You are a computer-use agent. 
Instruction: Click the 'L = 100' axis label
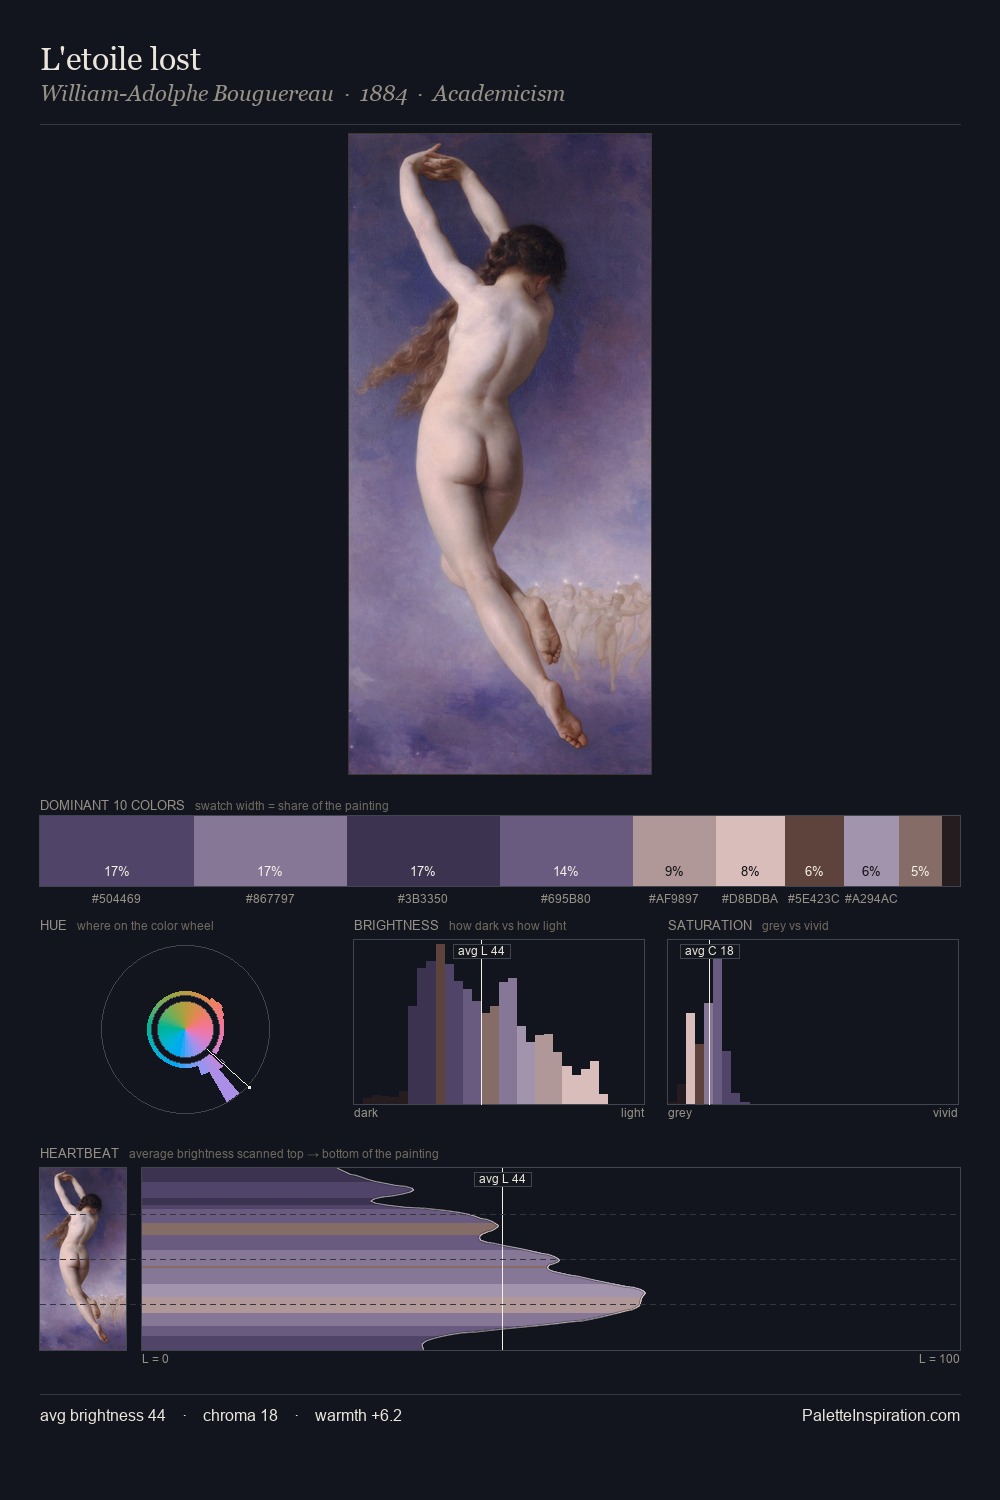pos(939,1359)
